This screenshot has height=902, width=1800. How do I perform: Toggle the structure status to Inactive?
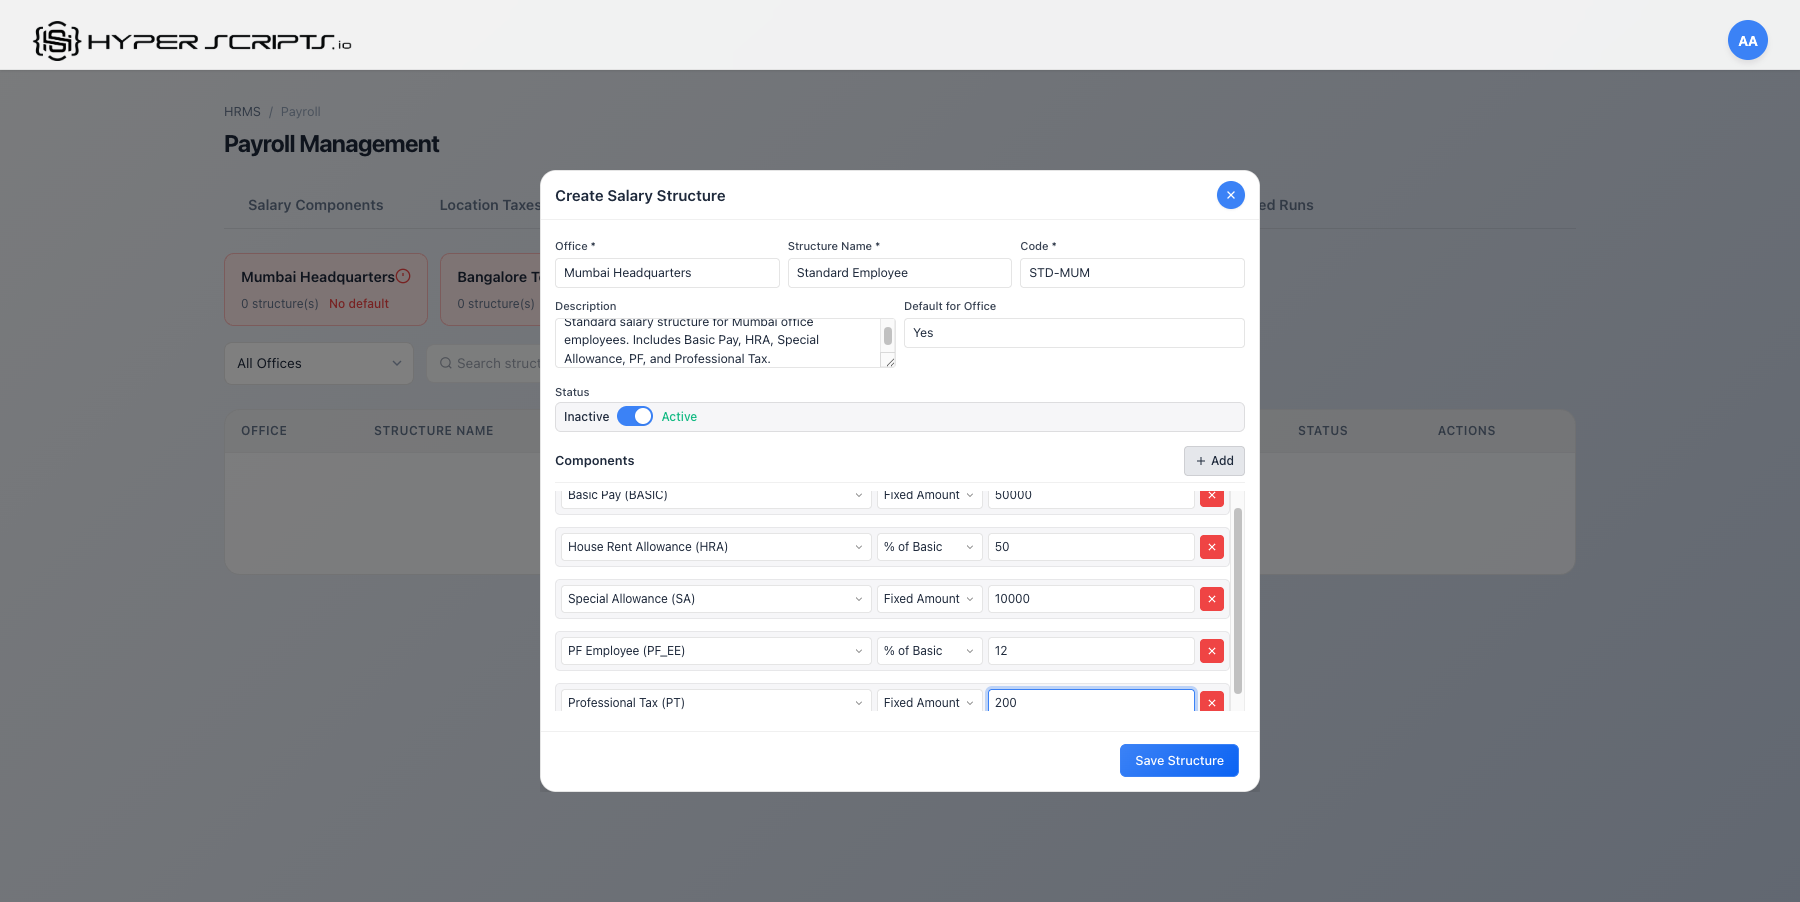(634, 416)
